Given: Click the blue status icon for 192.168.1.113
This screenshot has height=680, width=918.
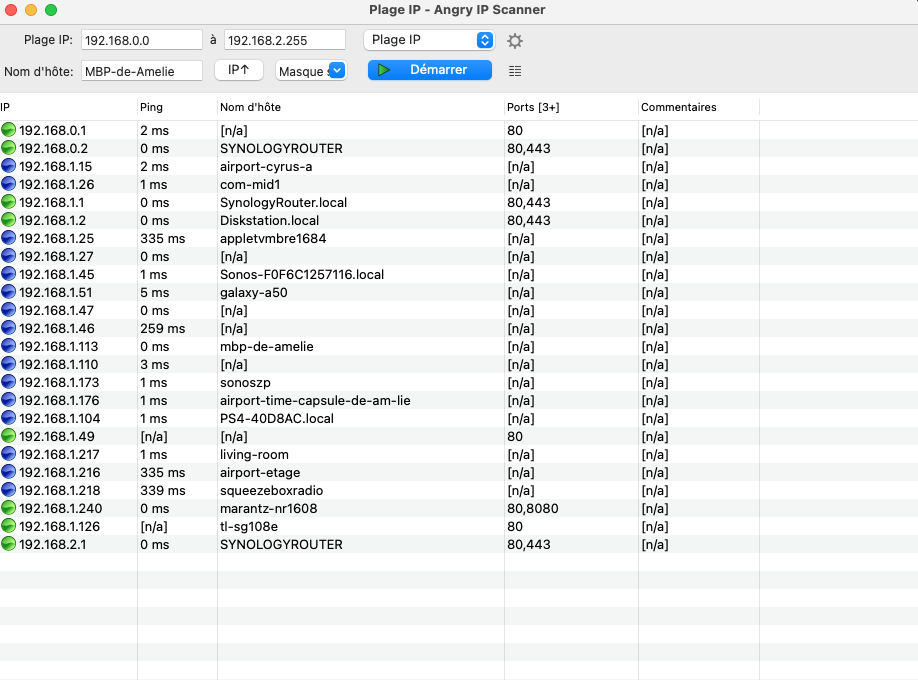Looking at the screenshot, I should point(8,346).
